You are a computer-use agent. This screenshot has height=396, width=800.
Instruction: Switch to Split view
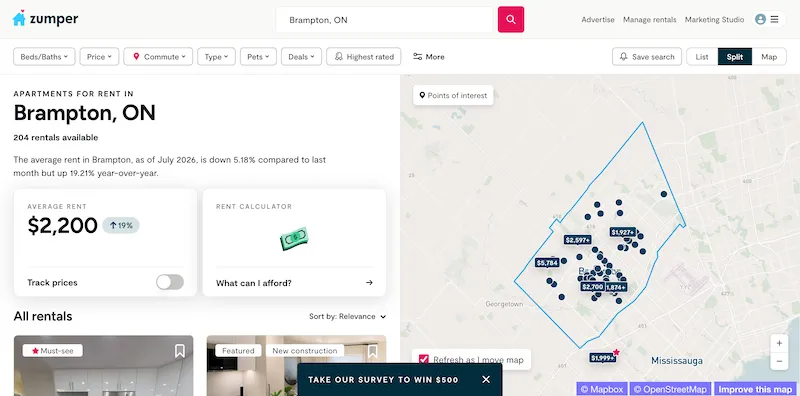click(x=735, y=57)
